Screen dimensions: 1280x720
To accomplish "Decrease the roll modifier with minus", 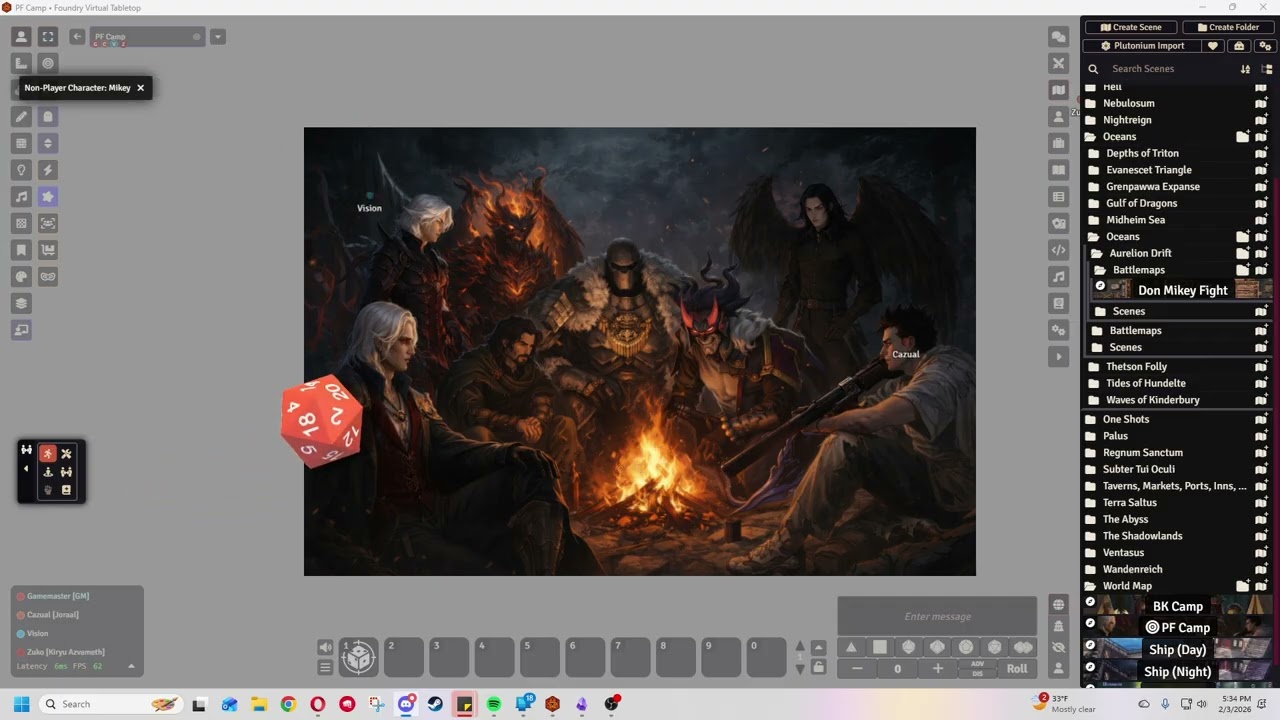I will [857, 669].
